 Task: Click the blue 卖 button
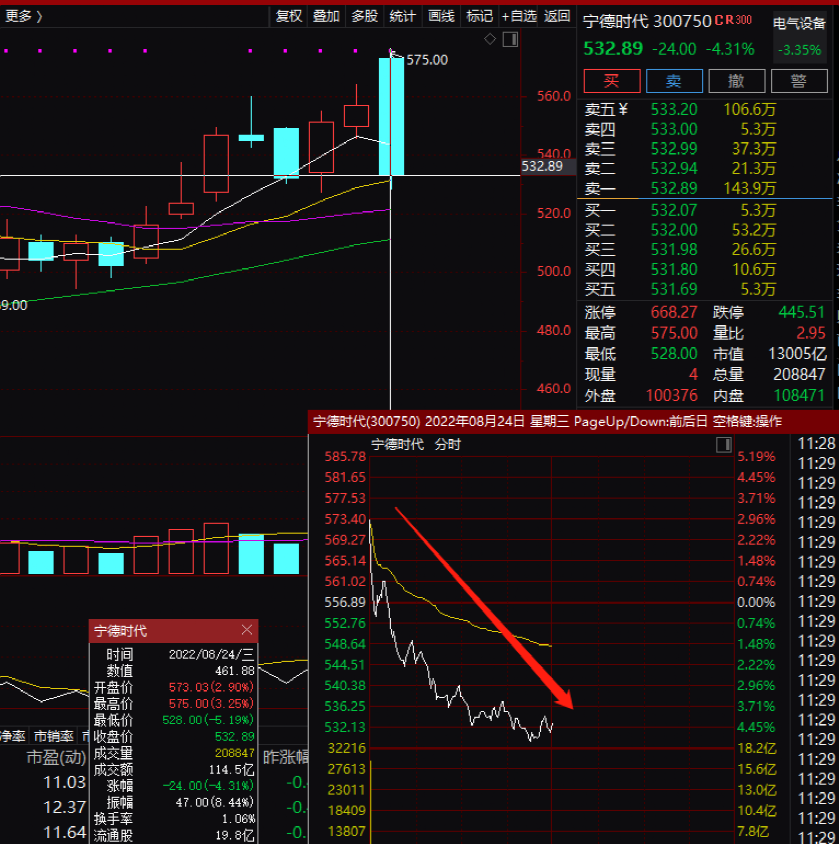click(674, 81)
